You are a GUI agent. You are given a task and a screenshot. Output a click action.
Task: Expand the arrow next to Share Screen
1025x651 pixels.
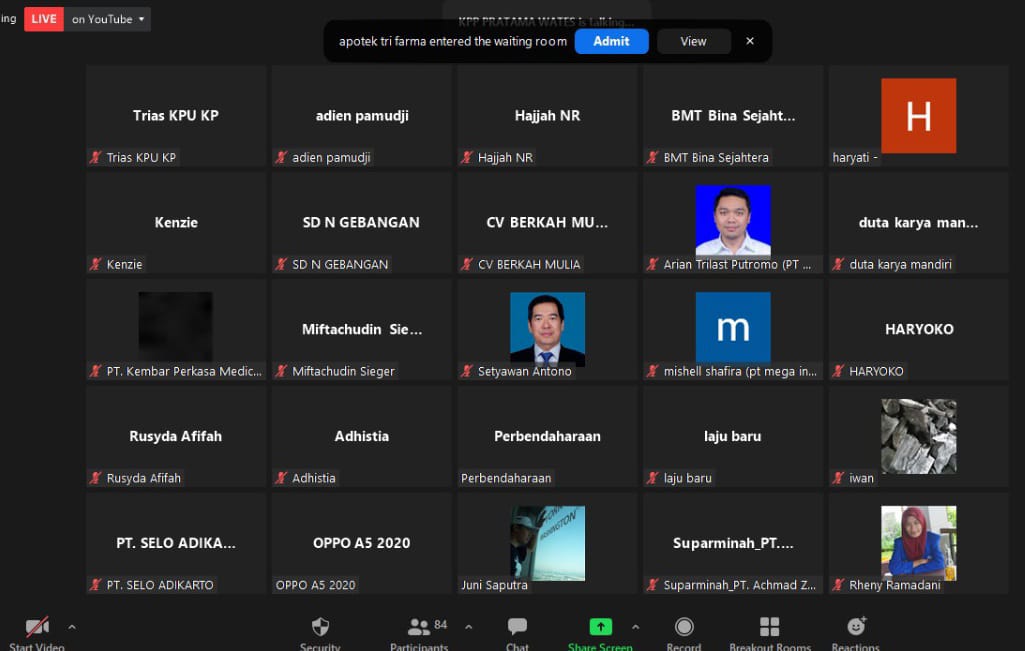[x=634, y=627]
